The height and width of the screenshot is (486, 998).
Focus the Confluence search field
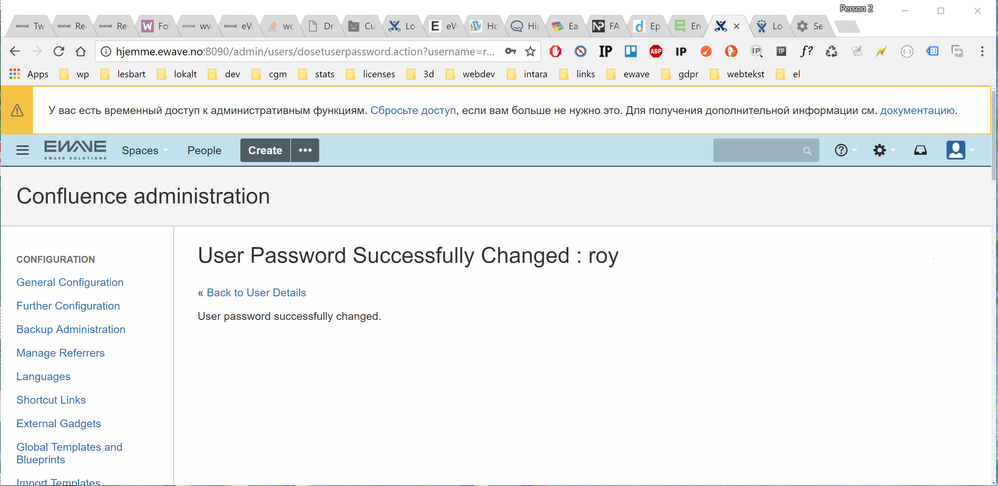[766, 150]
